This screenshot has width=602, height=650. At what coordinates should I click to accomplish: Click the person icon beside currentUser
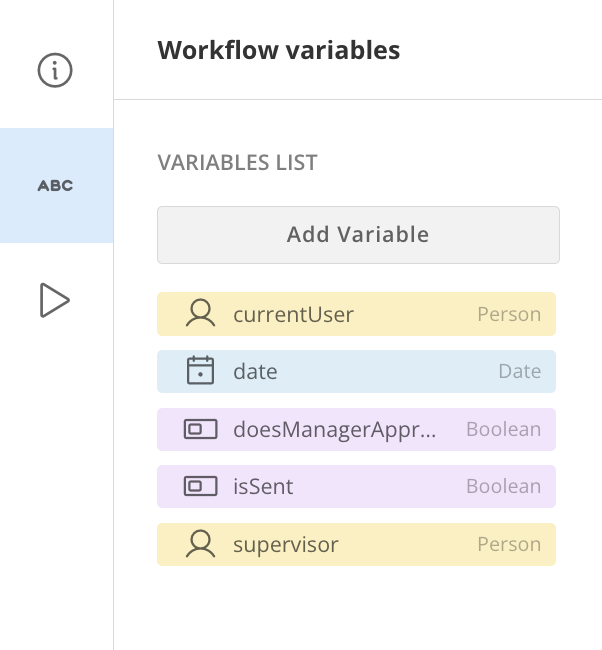(x=201, y=315)
